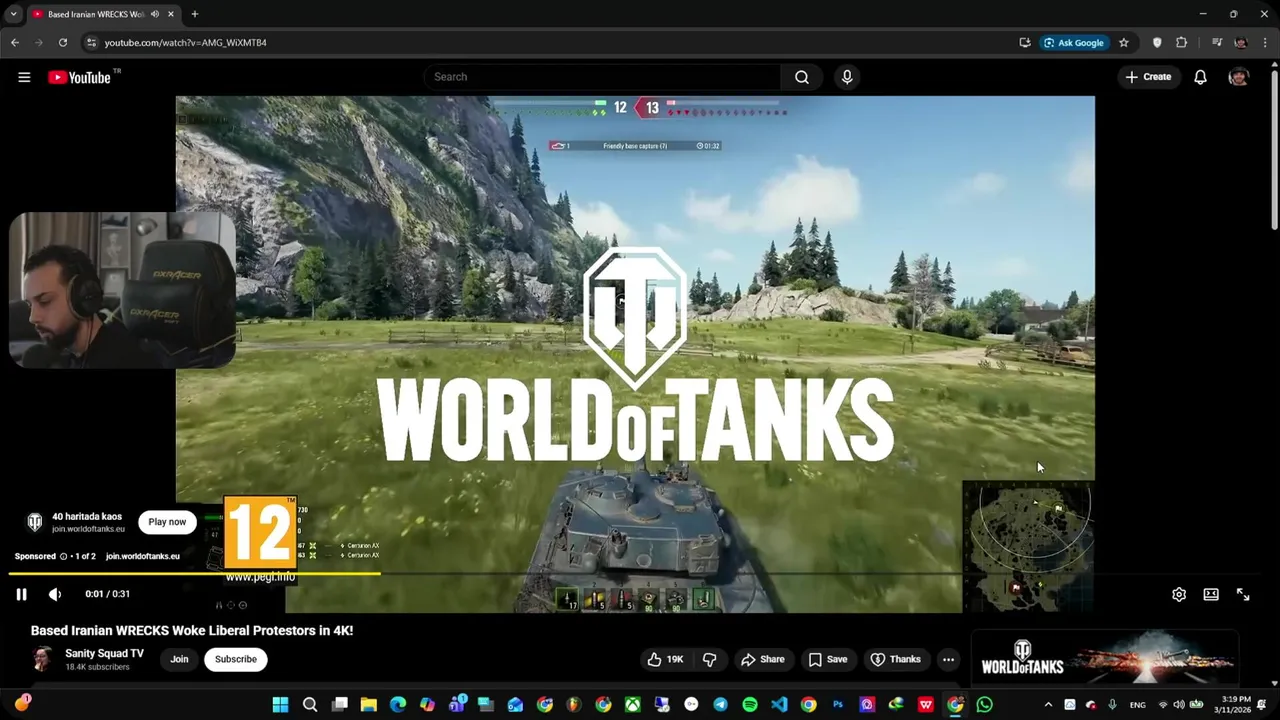Screen dimensions: 1280x720
Task: Open Visual Studio Code from the taskbar
Action: 779,705
